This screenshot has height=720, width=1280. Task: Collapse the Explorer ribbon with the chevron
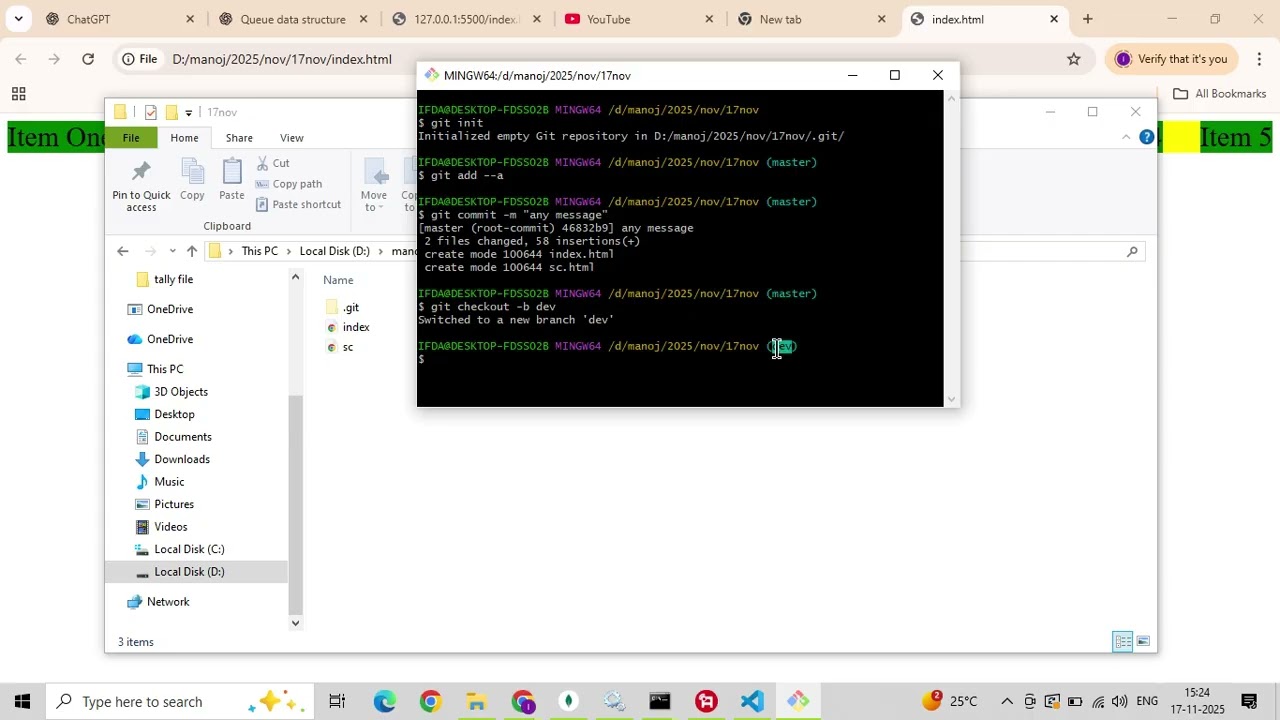coord(1126,137)
